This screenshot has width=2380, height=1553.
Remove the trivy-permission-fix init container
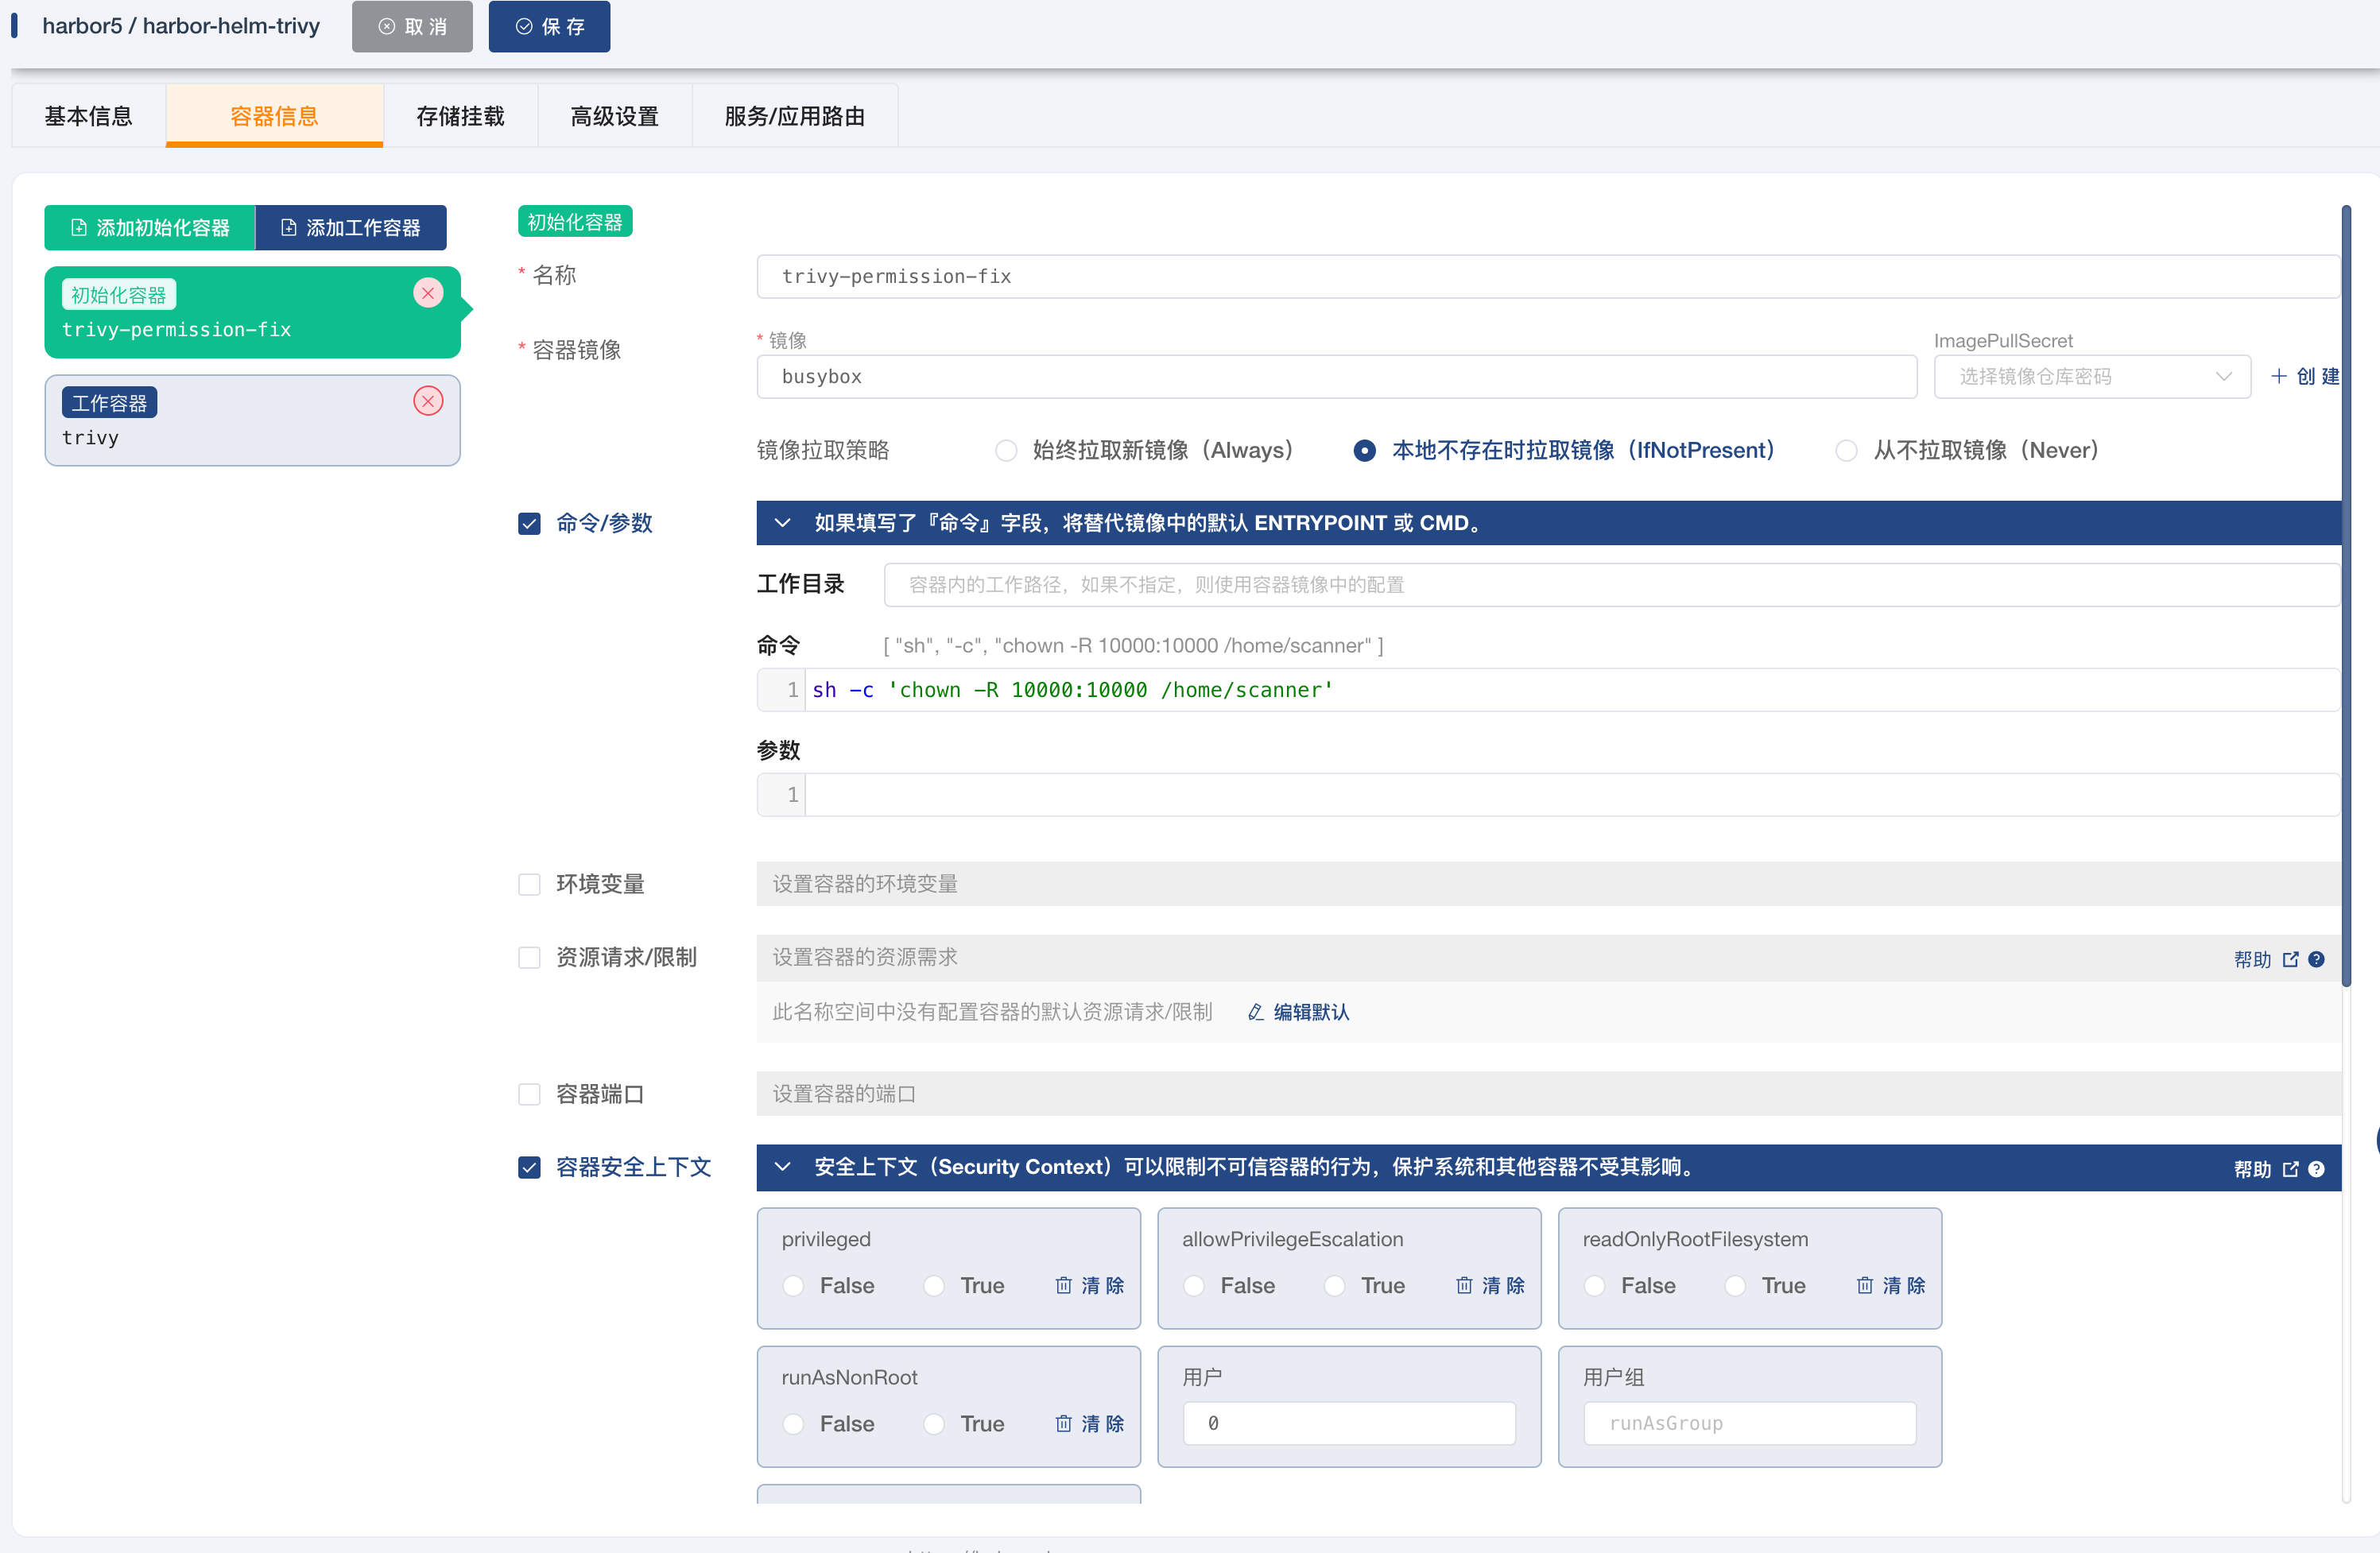428,293
